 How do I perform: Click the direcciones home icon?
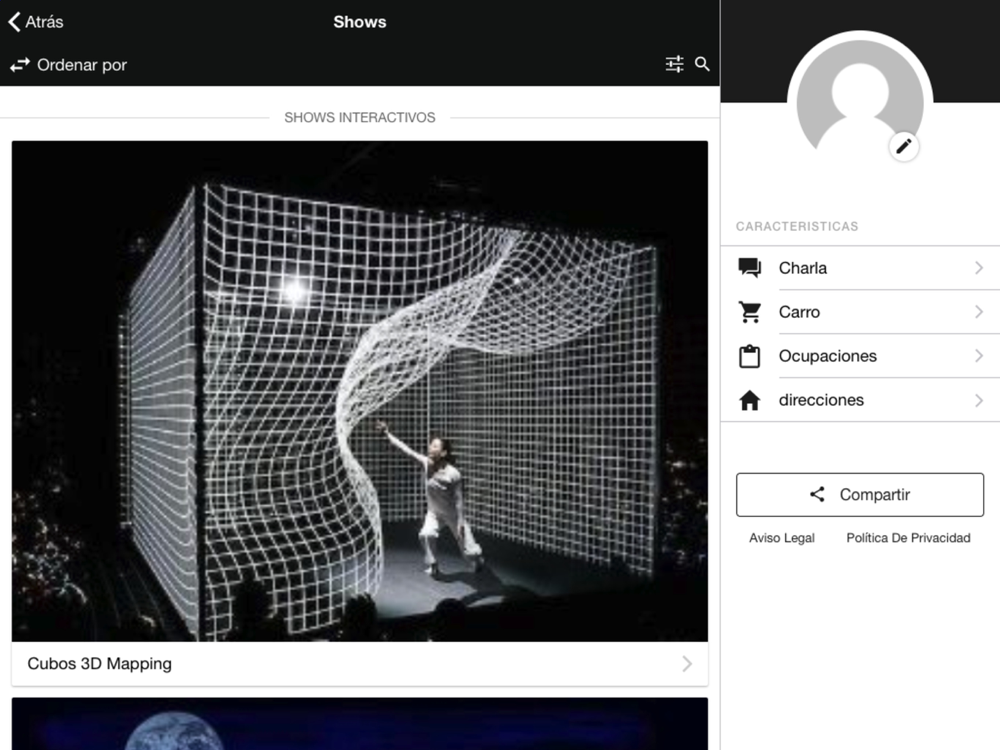pyautogui.click(x=750, y=400)
